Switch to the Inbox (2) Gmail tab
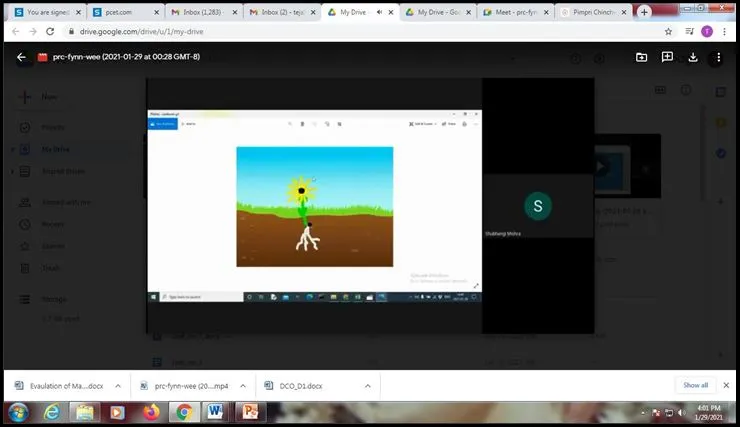 282,12
